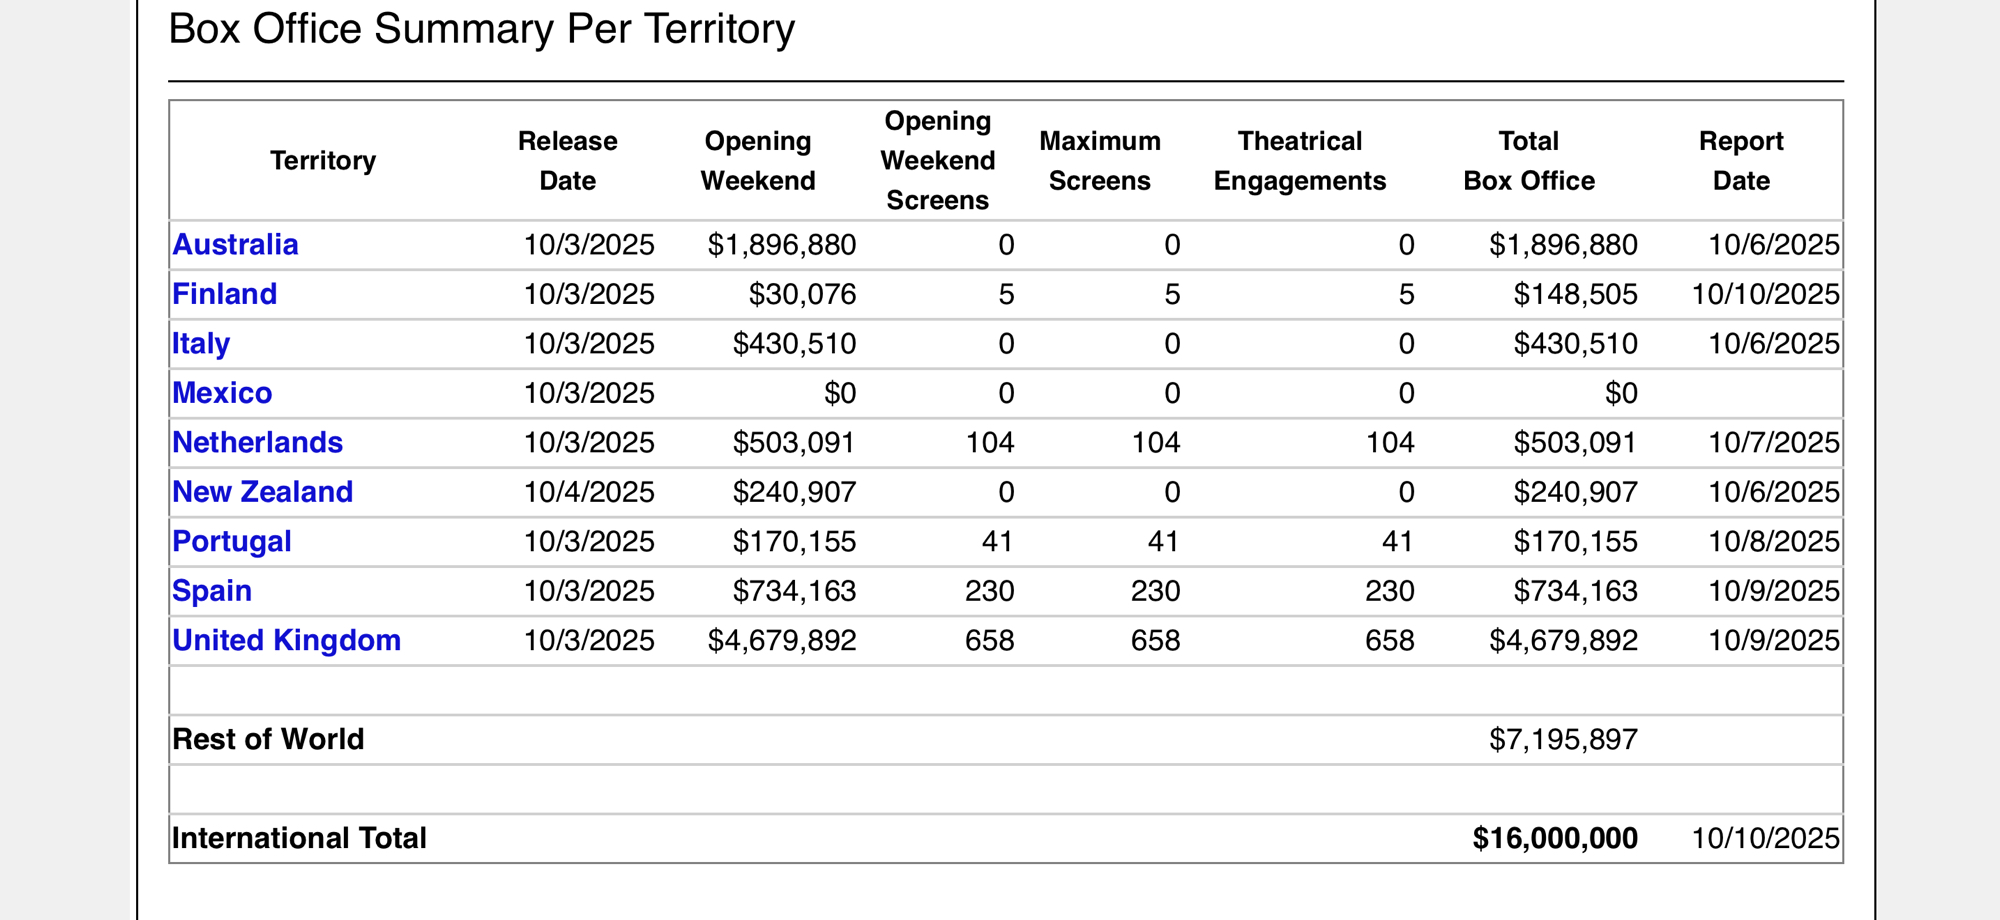Click the Release Date column header

(567, 160)
